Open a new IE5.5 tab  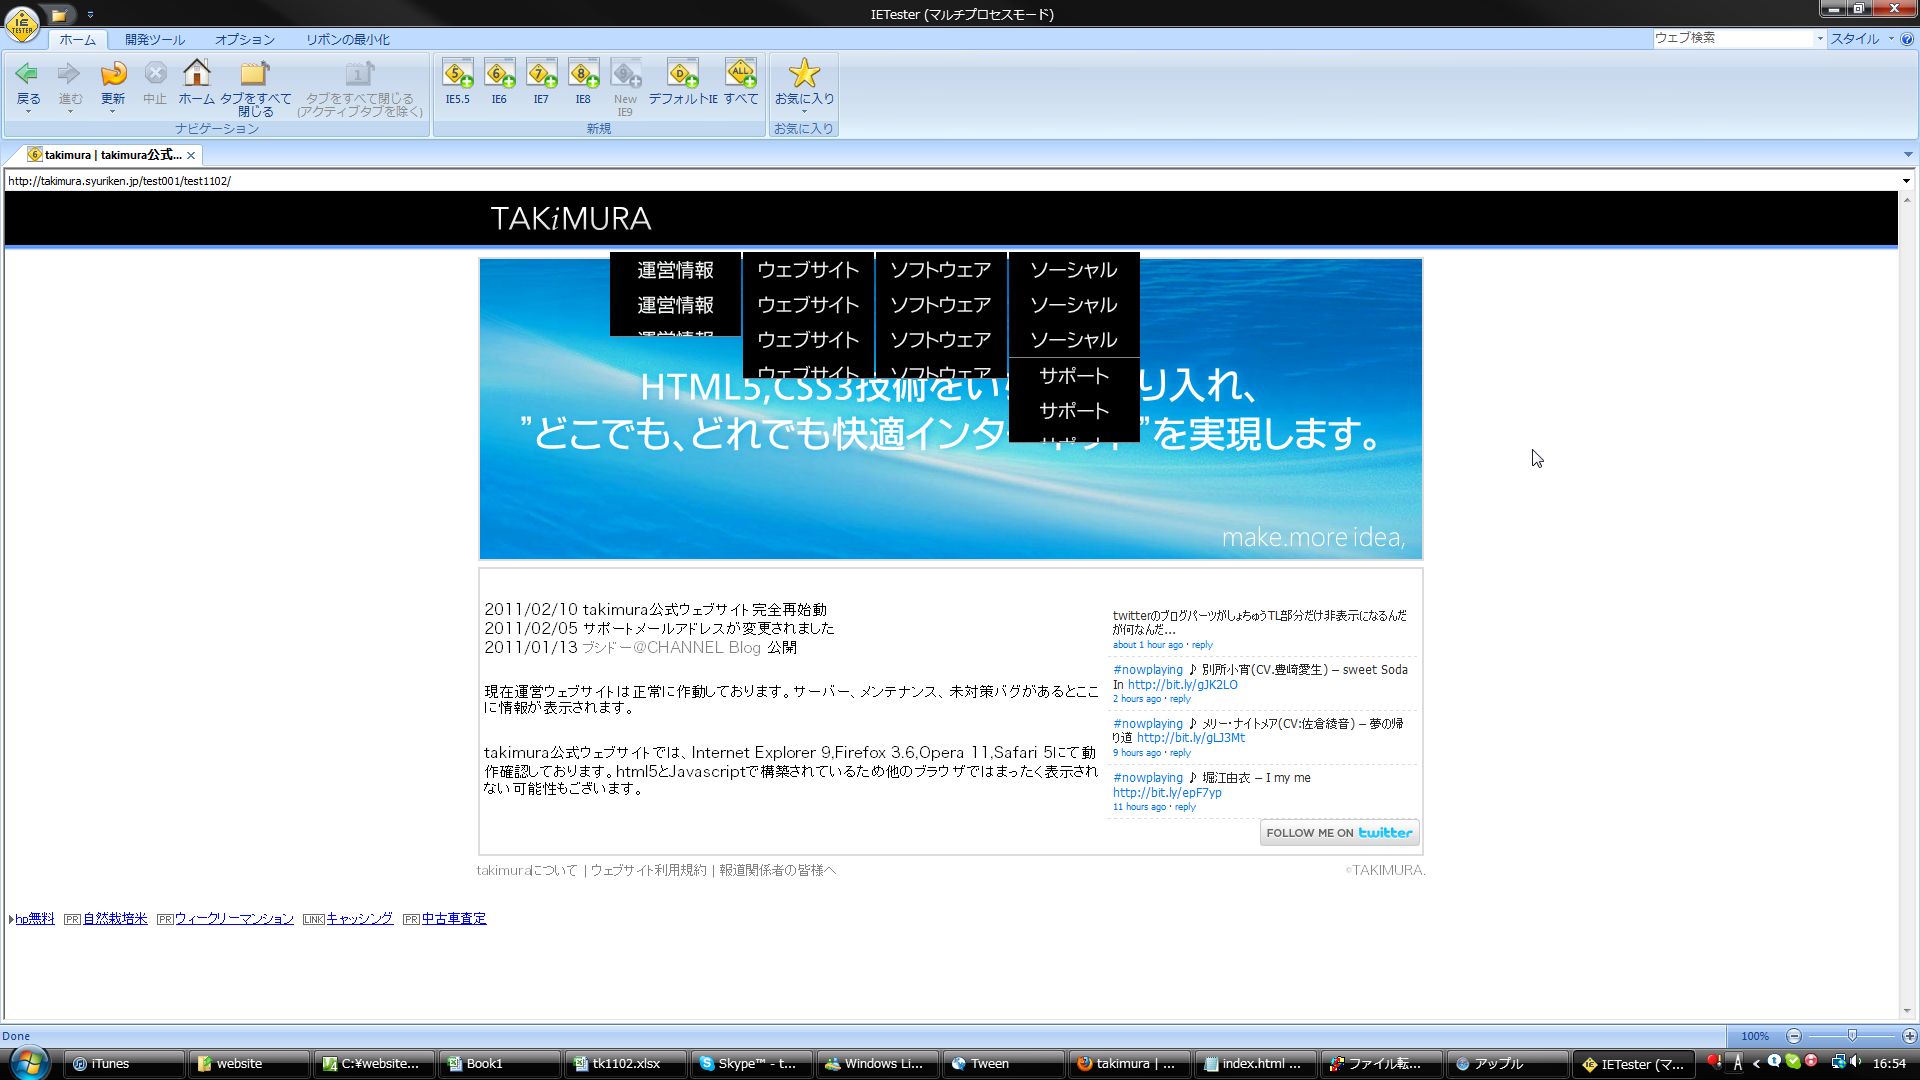click(458, 73)
